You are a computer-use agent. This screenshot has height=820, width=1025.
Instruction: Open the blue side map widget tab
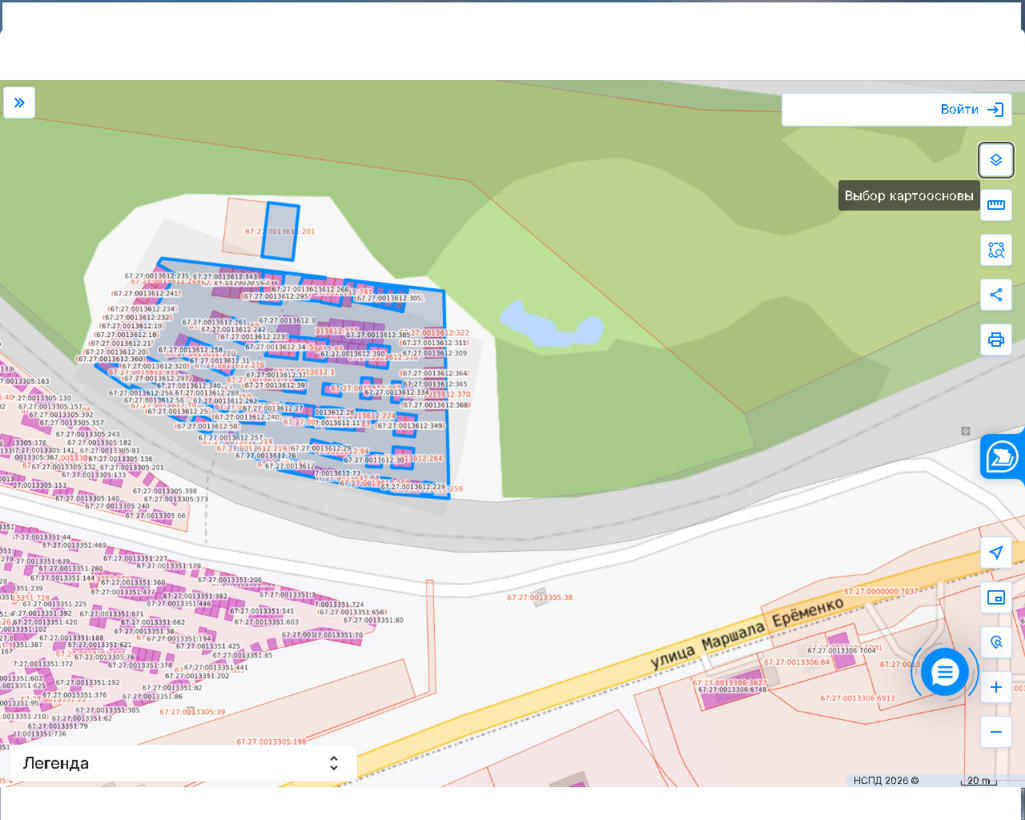pyautogui.click(x=1002, y=457)
